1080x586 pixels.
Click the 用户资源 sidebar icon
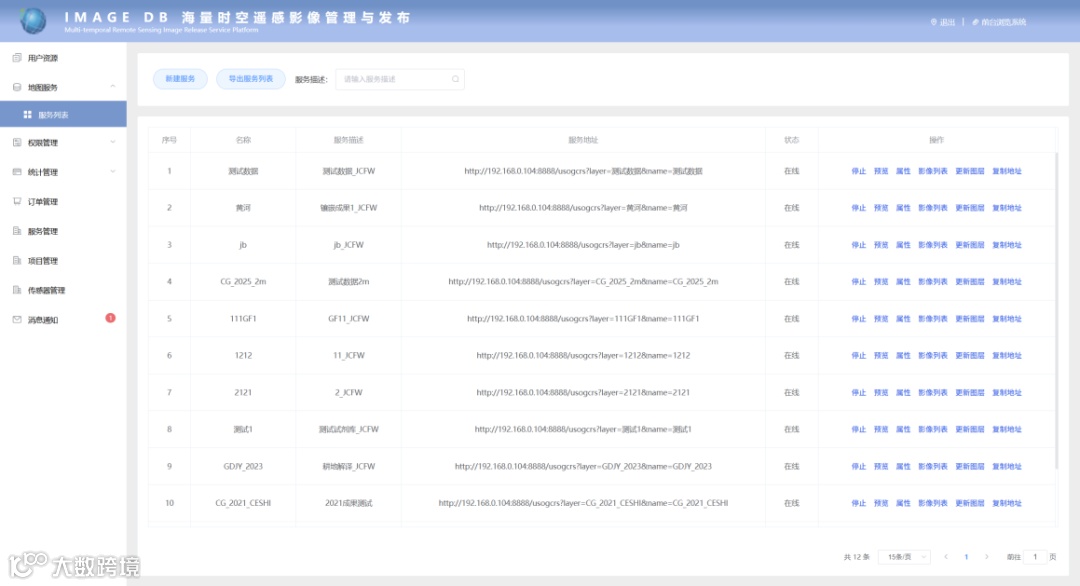(x=17, y=58)
